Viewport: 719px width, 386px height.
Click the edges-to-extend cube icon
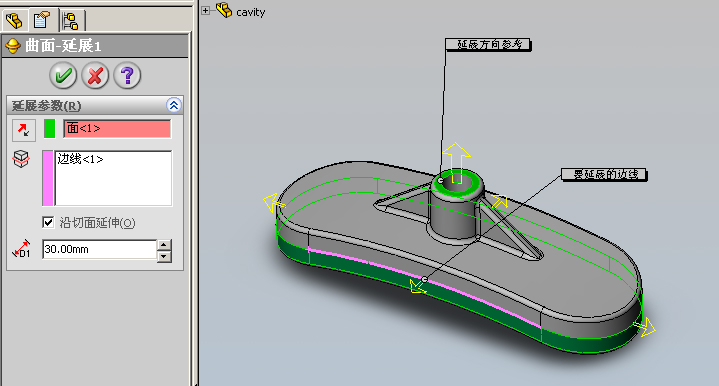coord(22,159)
